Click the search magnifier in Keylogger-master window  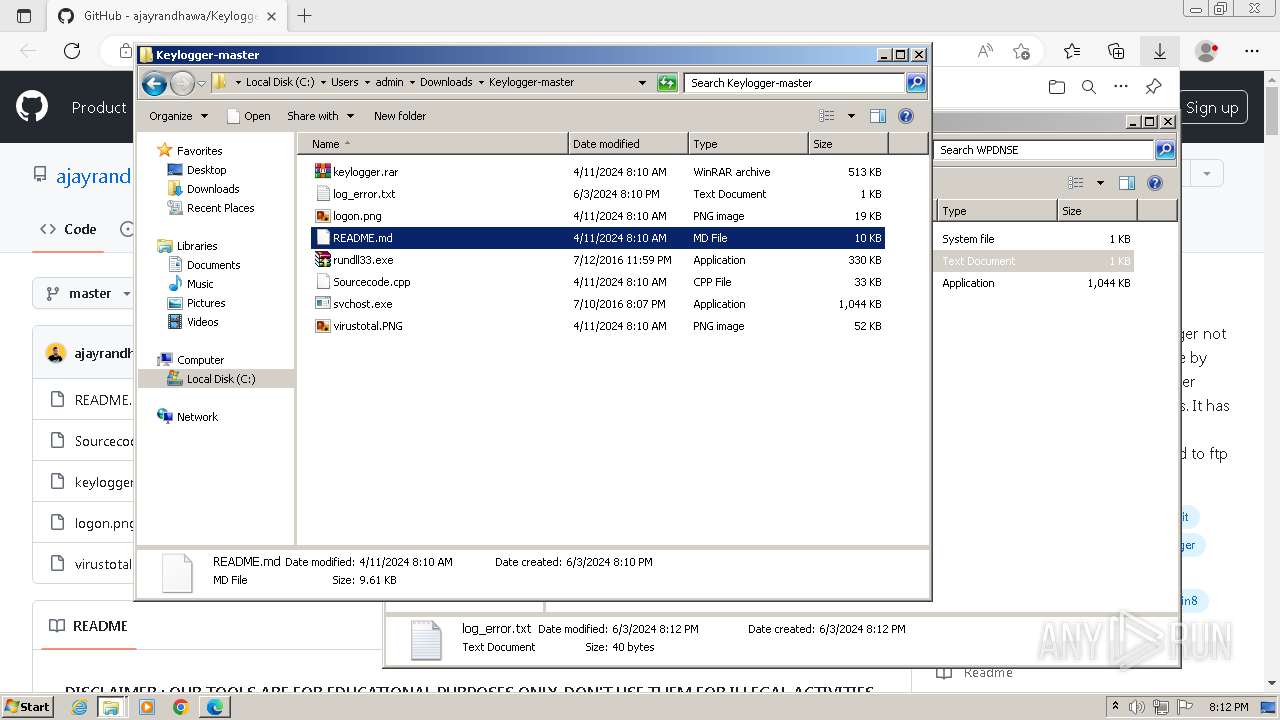[x=916, y=83]
